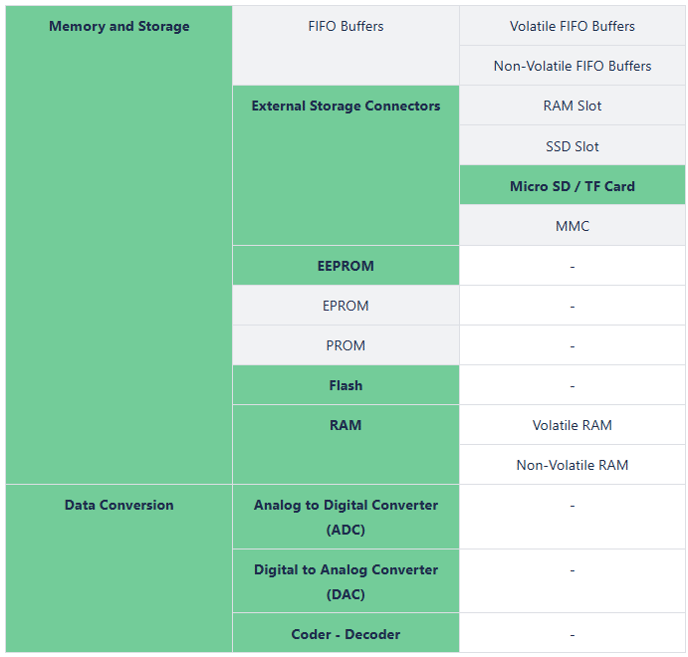The width and height of the screenshot is (688, 657).
Task: Click the Memory and Storage category cell
Action: [119, 27]
